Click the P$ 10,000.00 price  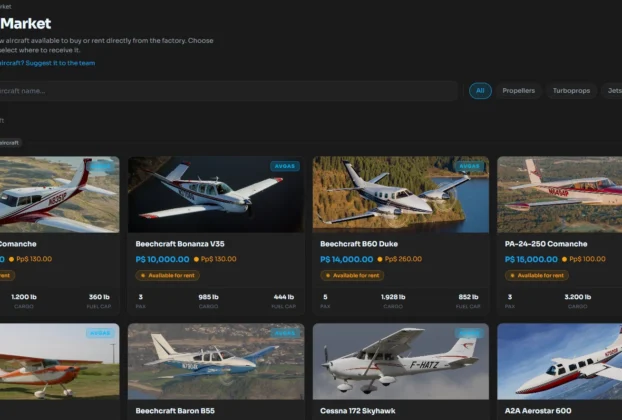(162, 259)
